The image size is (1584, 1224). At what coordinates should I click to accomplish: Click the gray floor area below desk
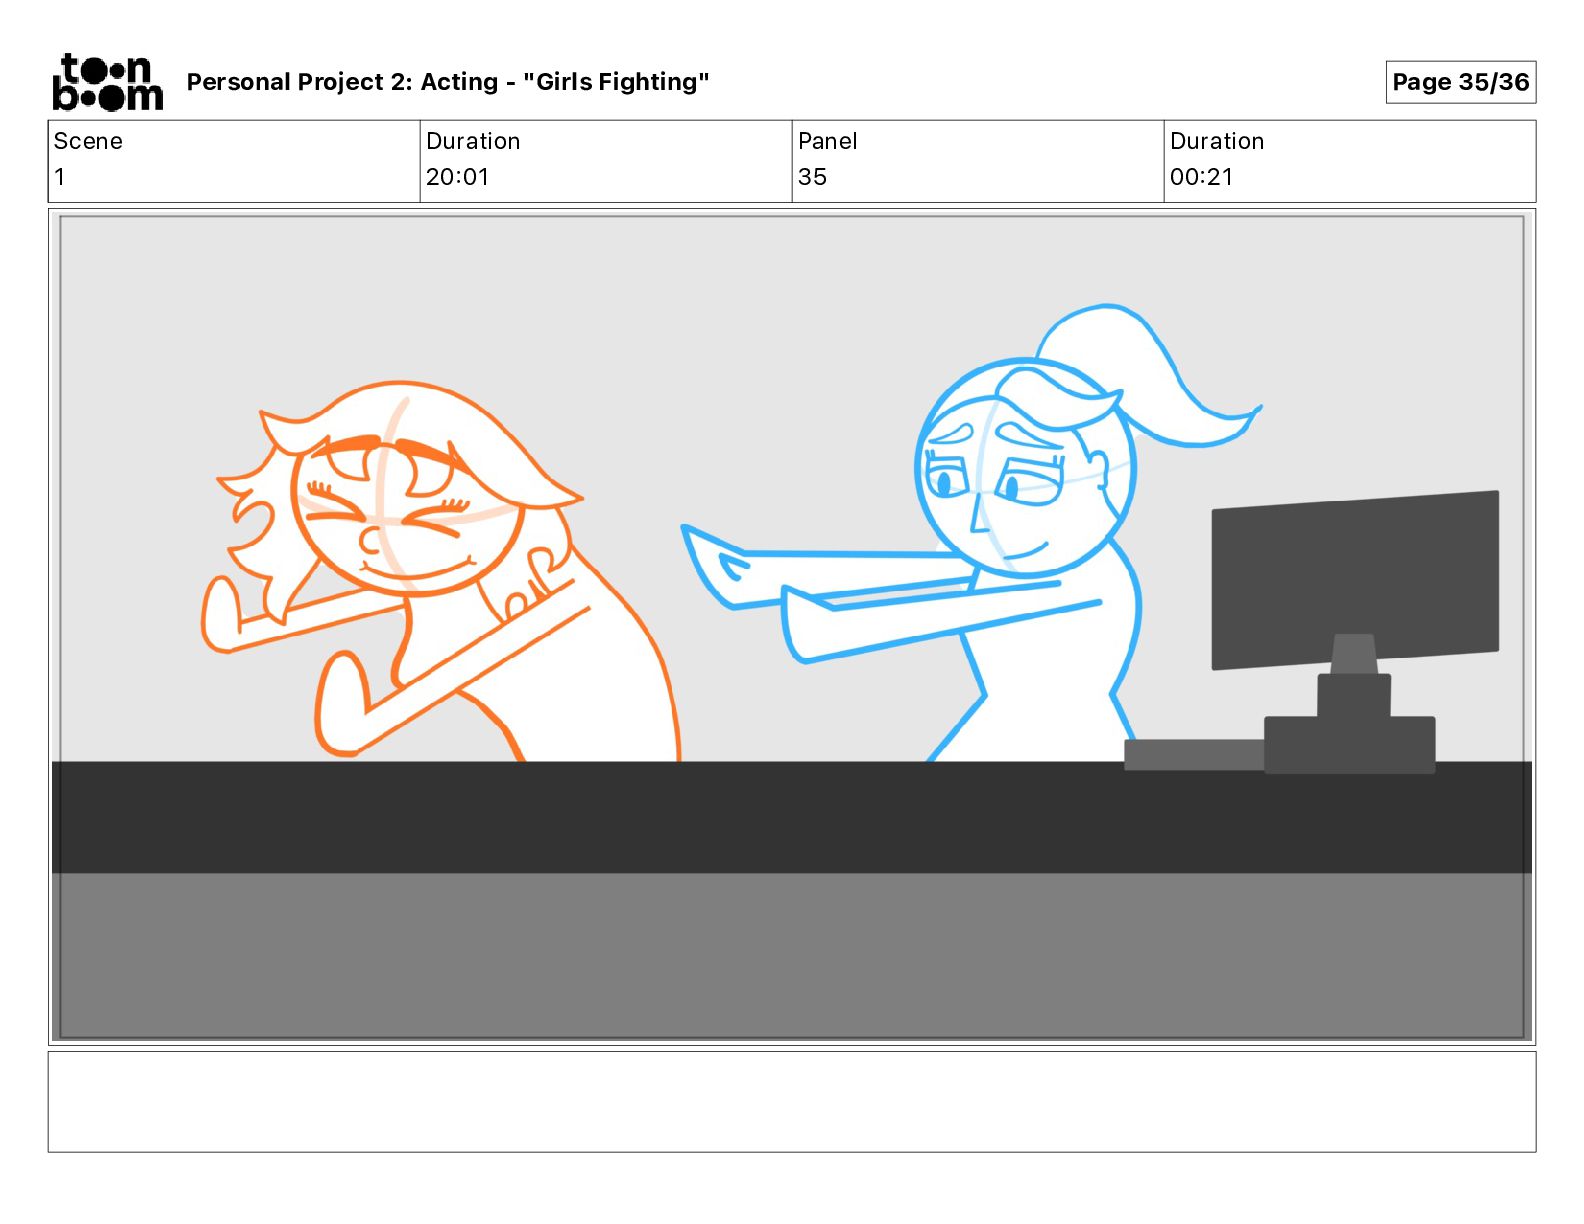[x=792, y=955]
